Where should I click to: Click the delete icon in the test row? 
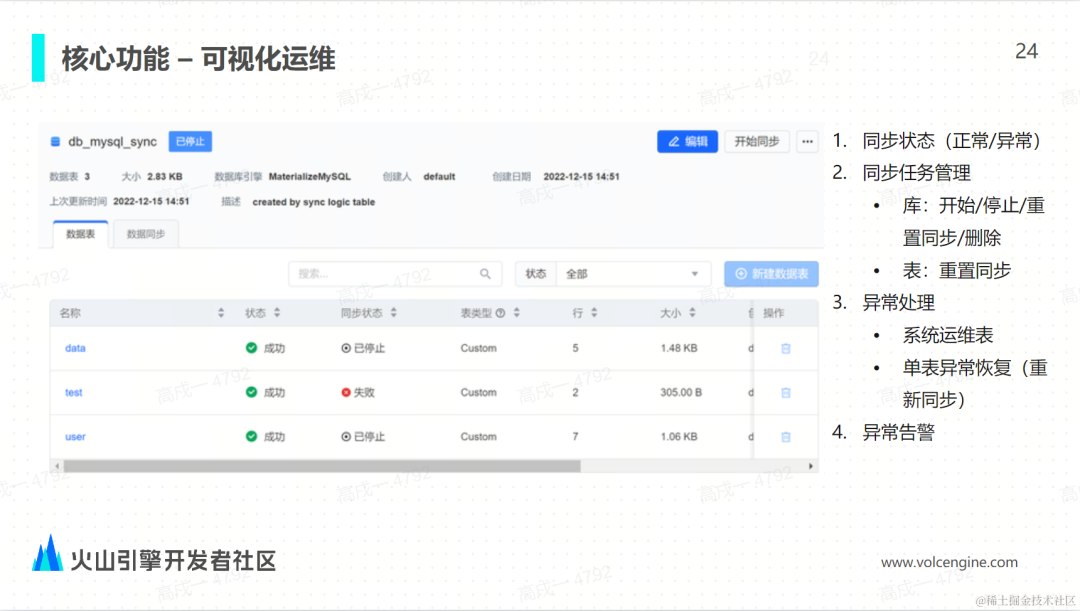(x=786, y=393)
